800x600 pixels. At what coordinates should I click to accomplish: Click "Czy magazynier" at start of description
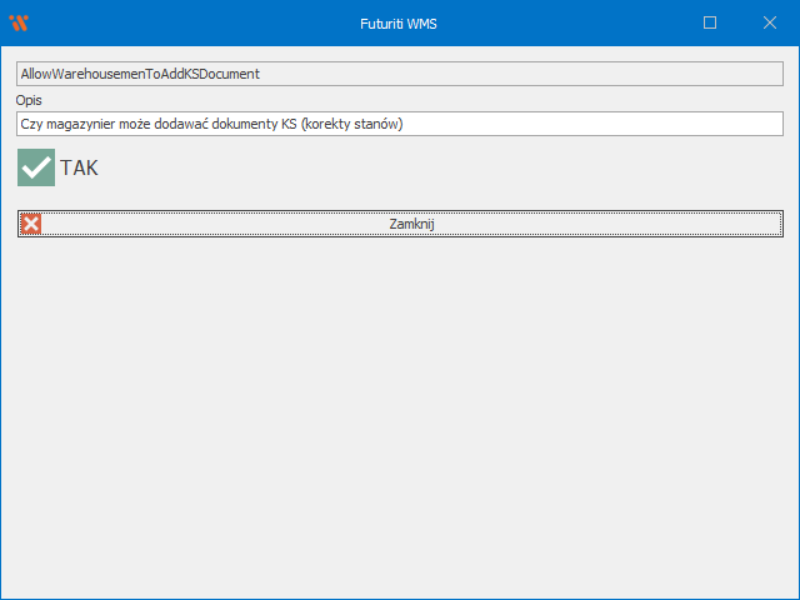pos(62,124)
